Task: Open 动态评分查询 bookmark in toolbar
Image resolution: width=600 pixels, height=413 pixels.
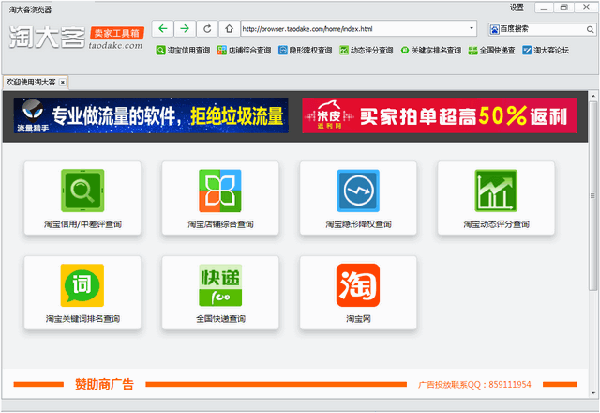Action: (366, 50)
